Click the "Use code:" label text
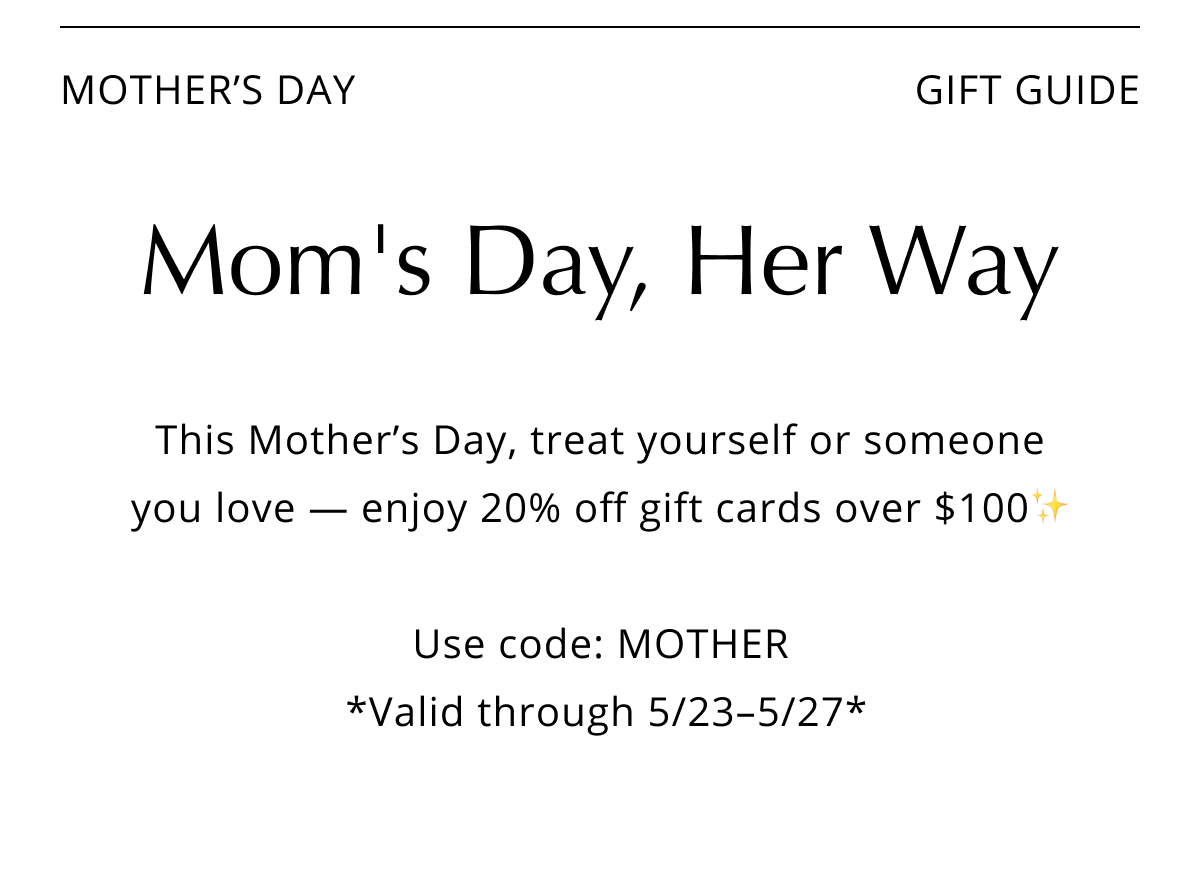 coord(509,644)
